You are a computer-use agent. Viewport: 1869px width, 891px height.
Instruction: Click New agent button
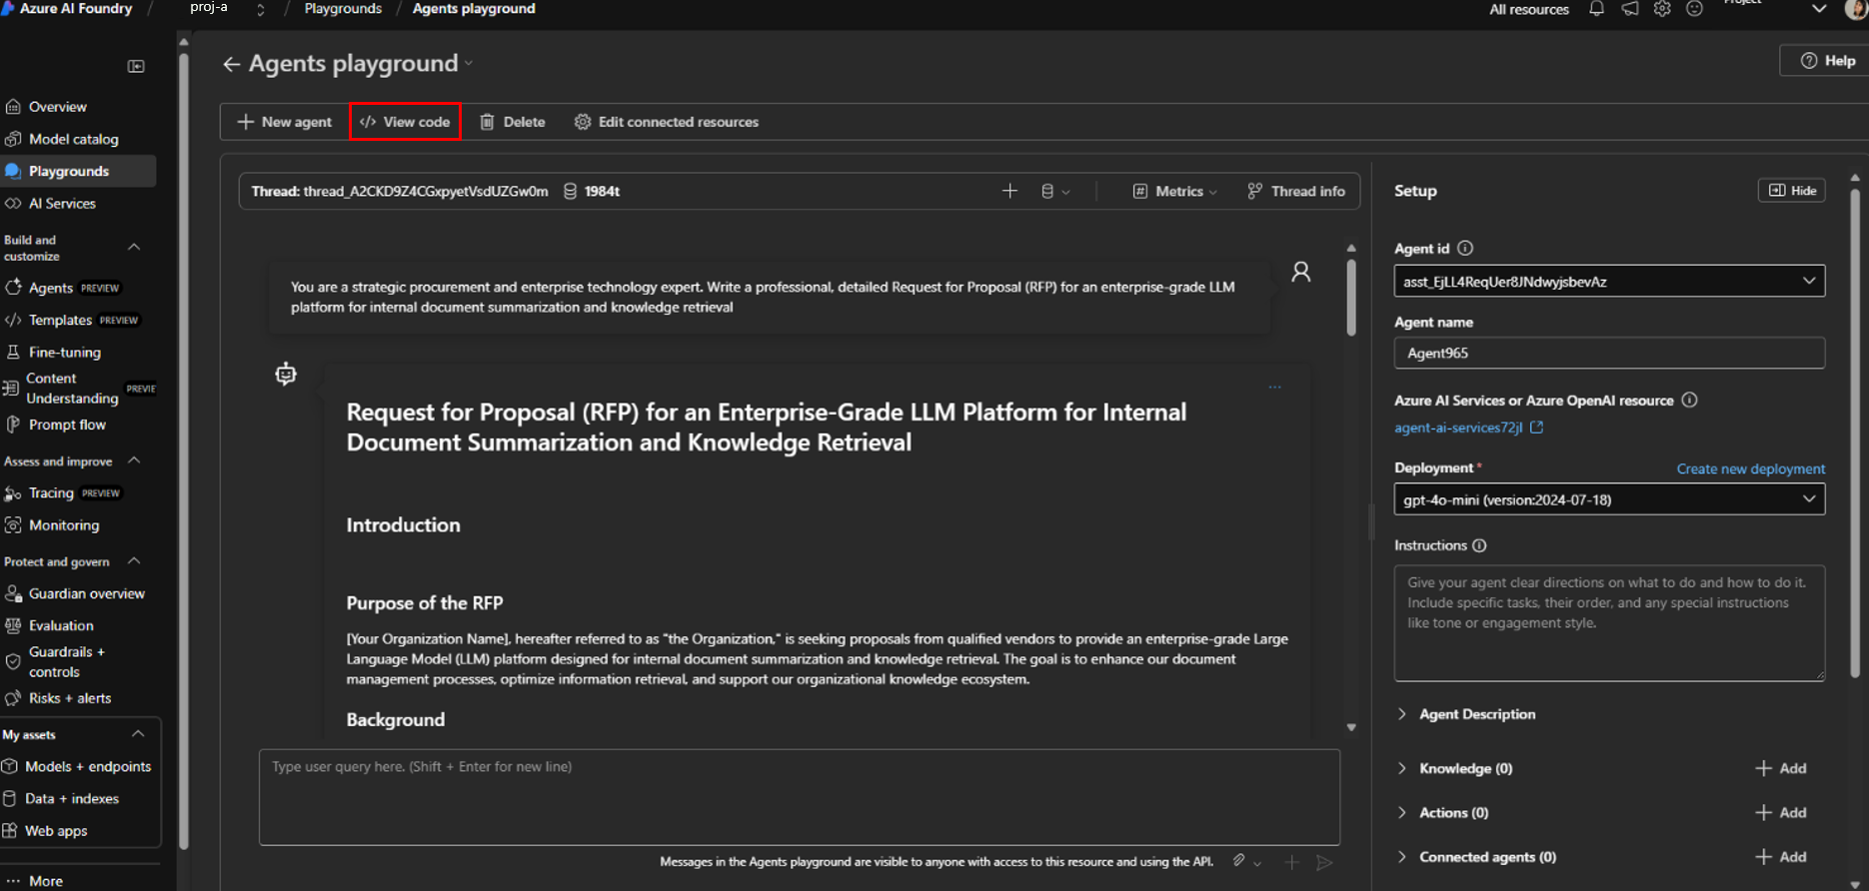(285, 122)
